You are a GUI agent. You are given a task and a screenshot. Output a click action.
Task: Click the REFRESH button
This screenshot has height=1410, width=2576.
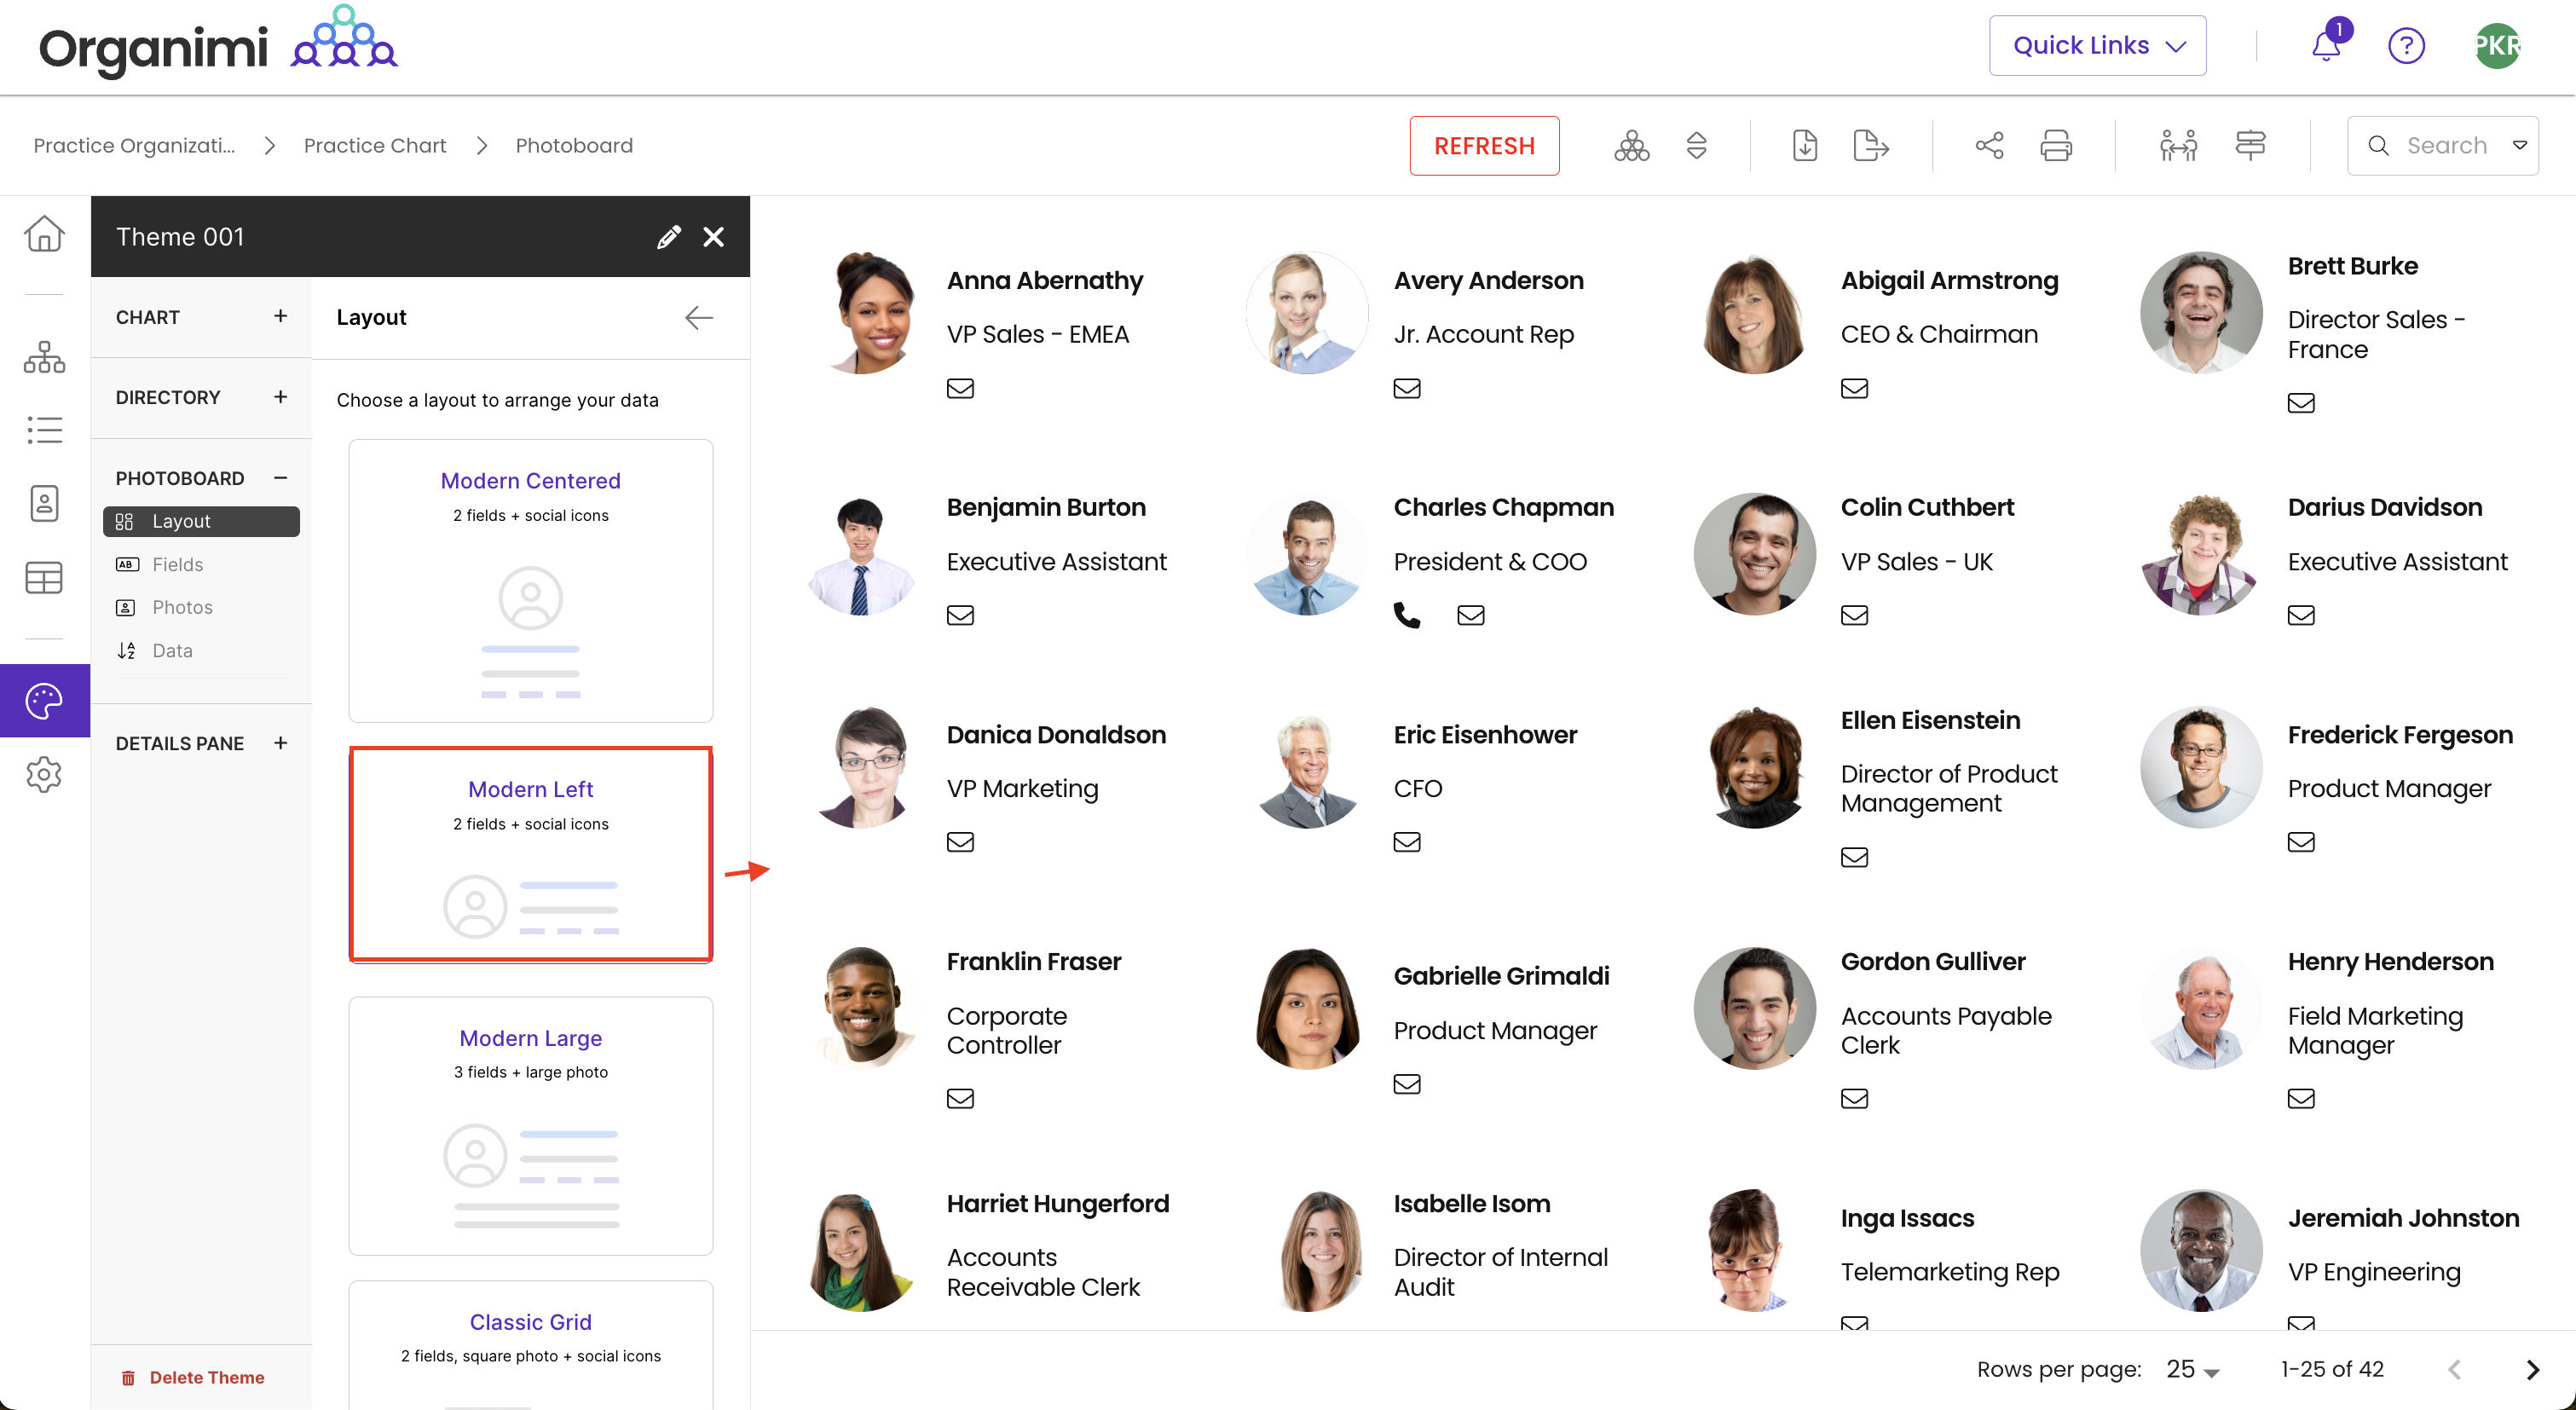1484,146
